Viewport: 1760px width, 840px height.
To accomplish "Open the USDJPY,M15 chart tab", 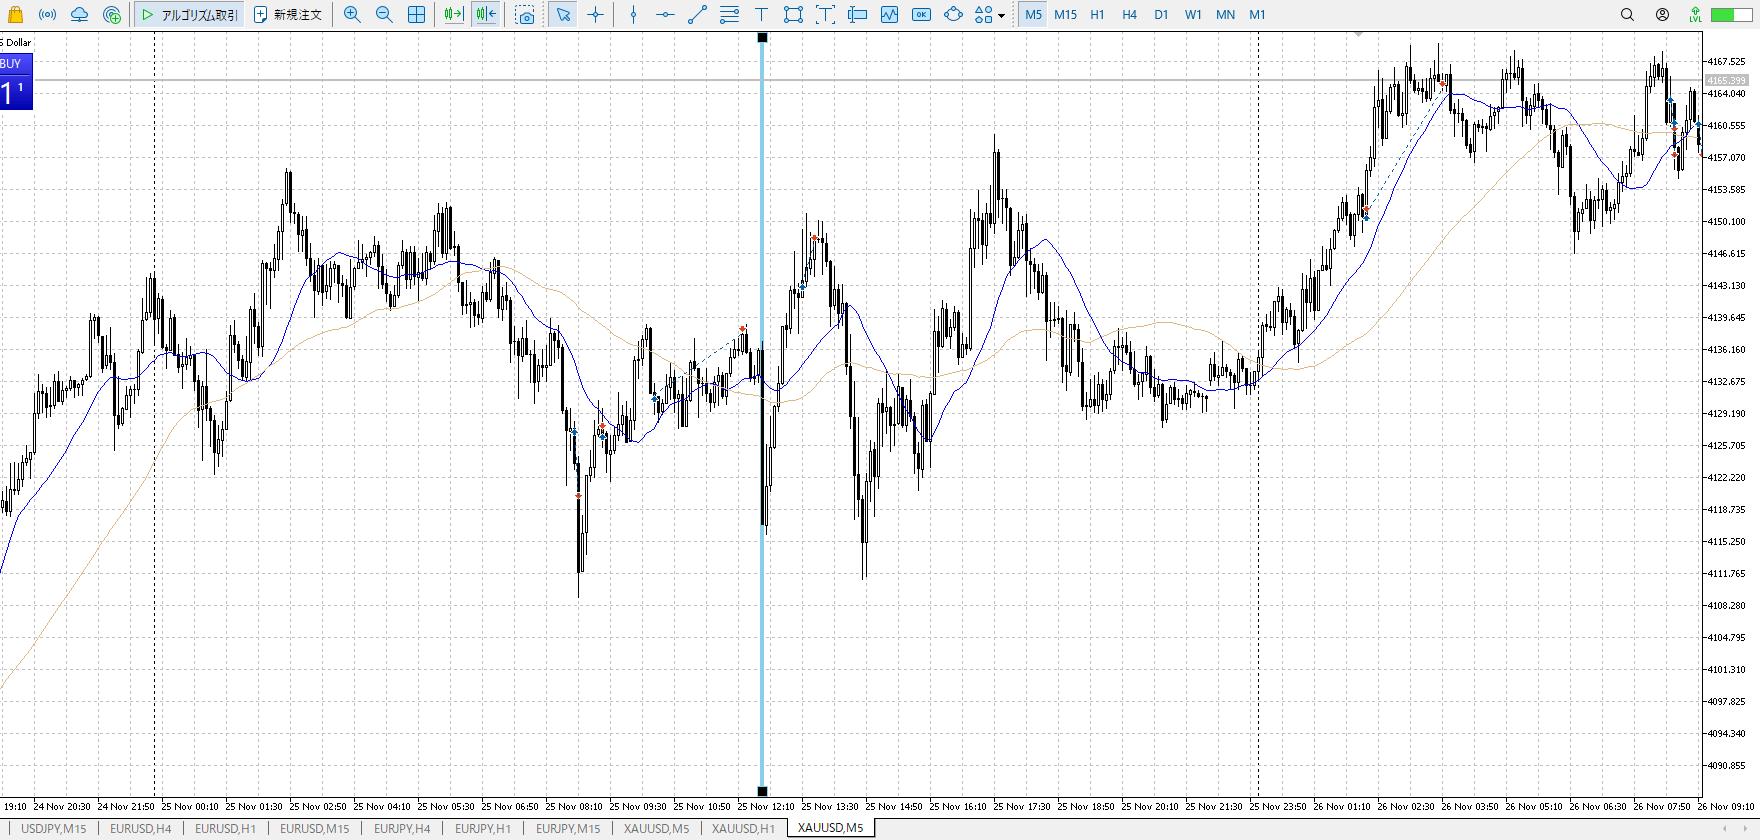I will pyautogui.click(x=54, y=828).
